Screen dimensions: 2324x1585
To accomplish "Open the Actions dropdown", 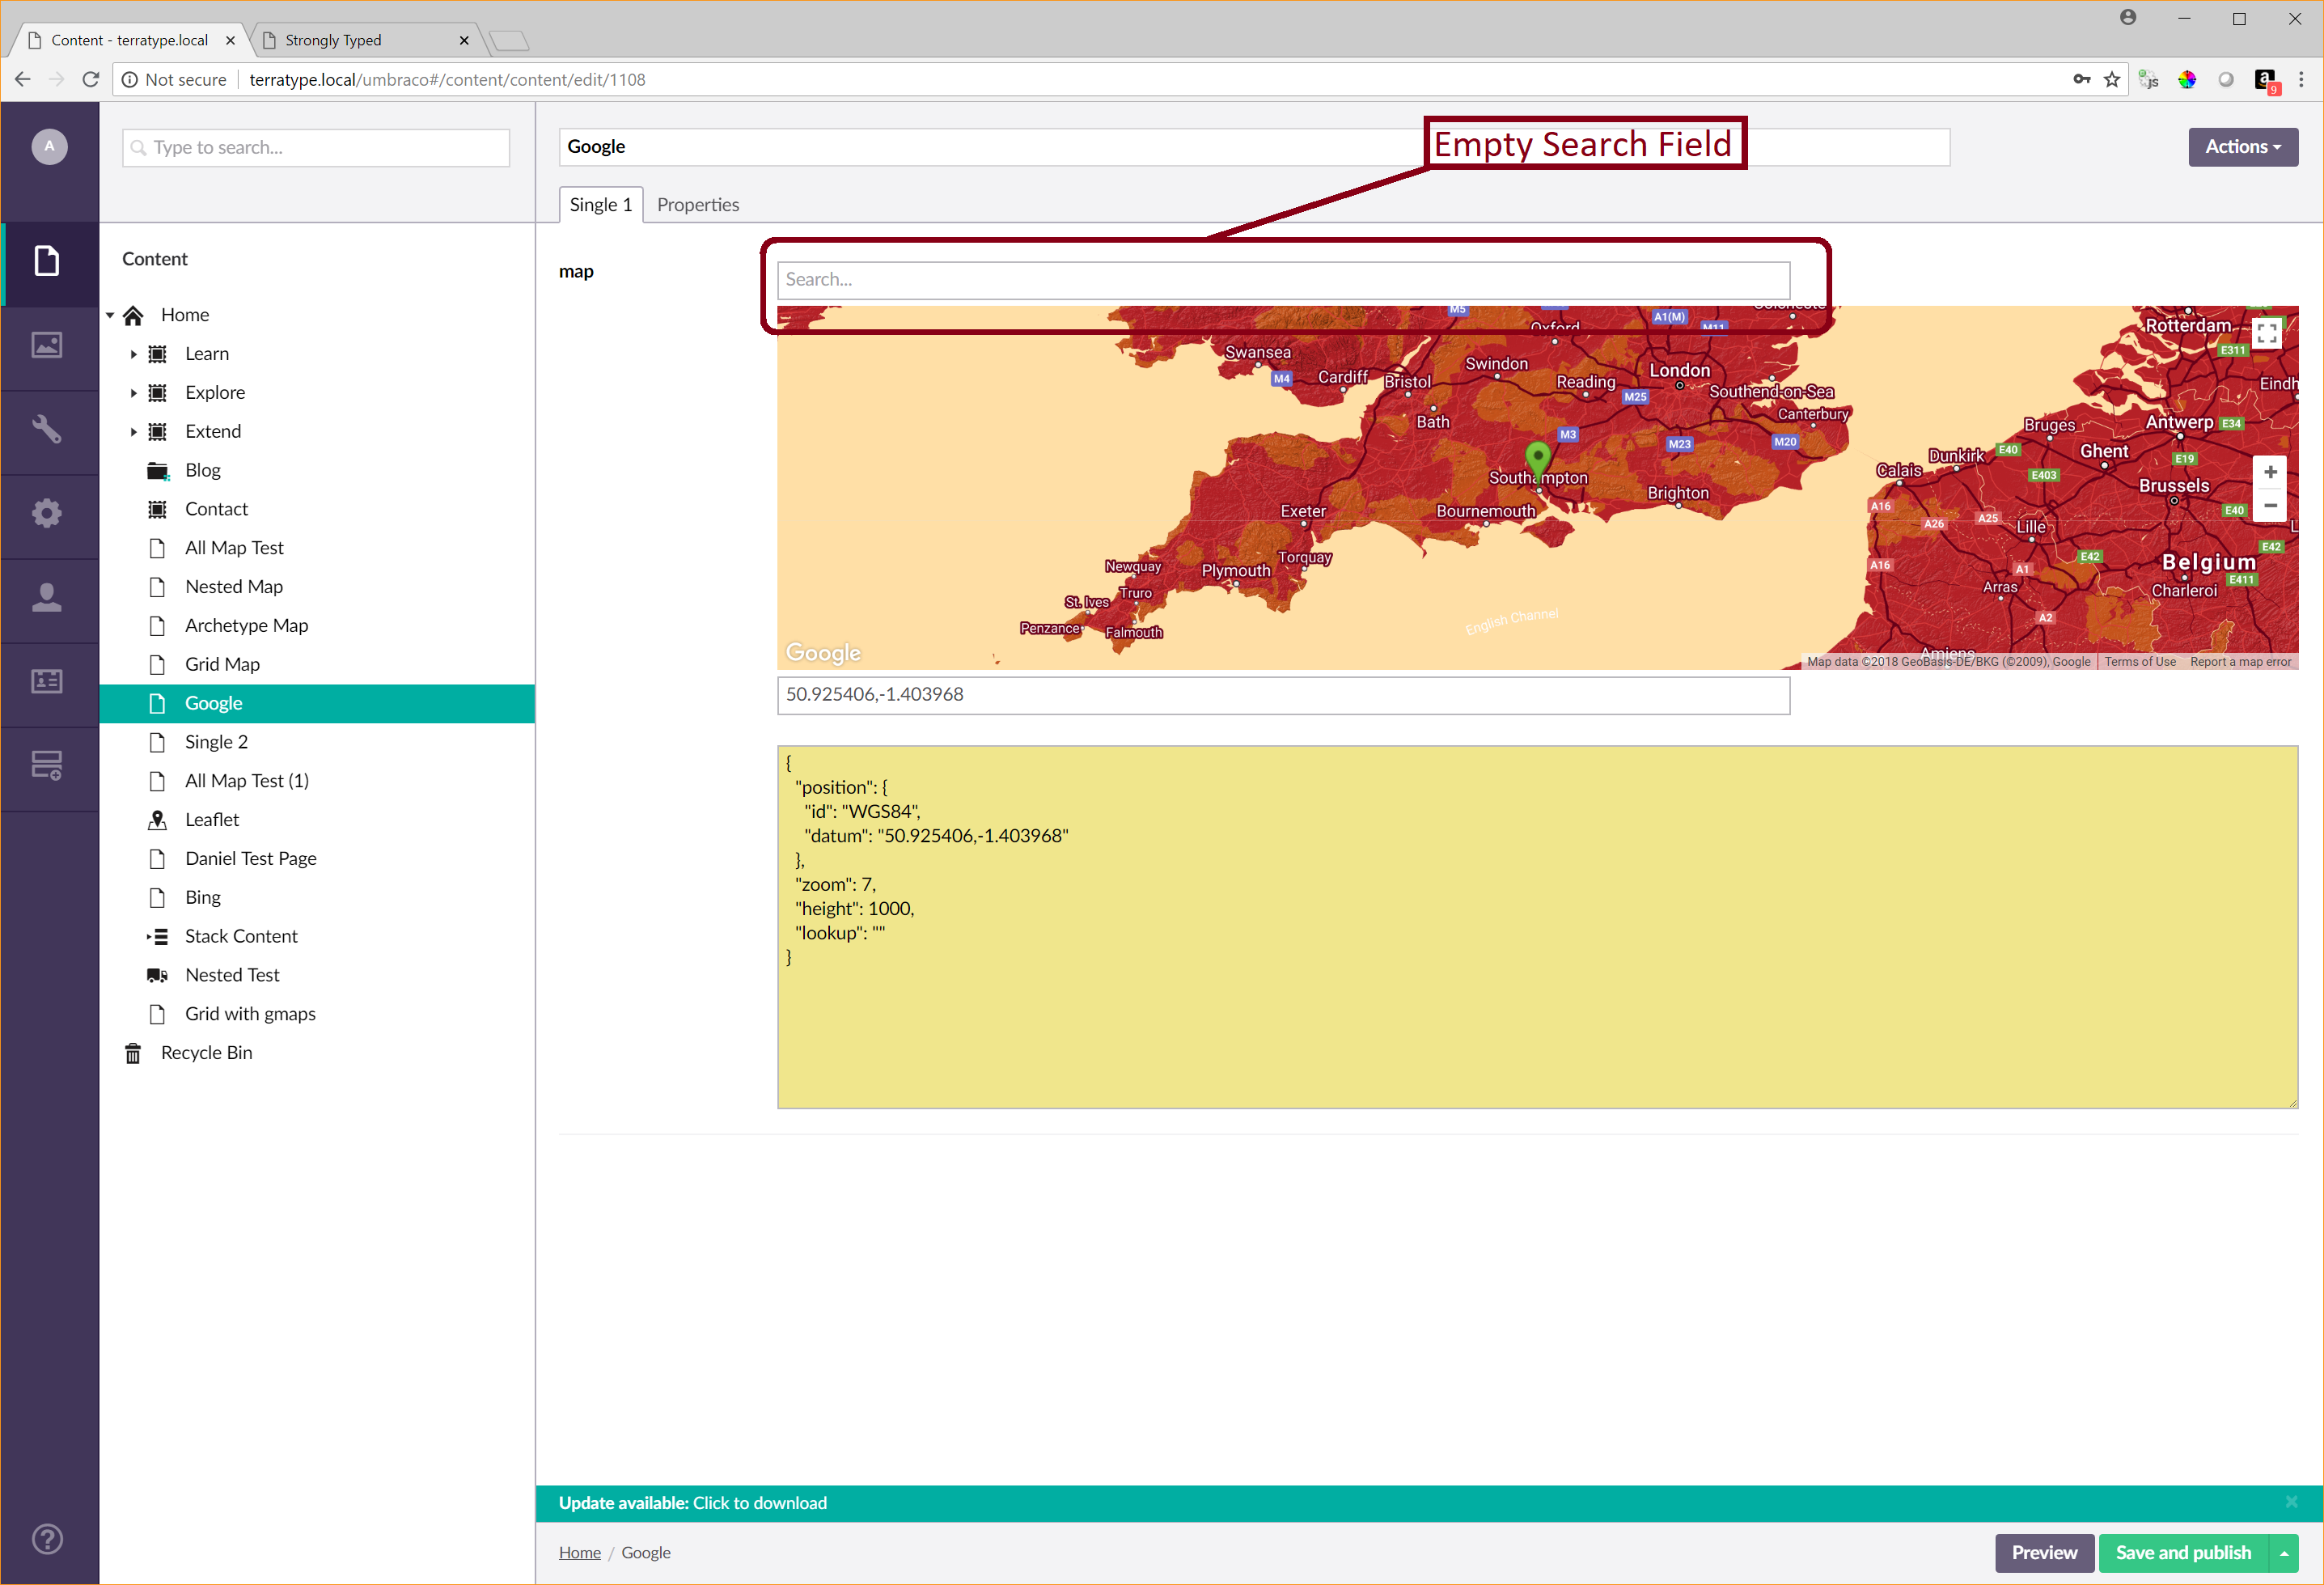I will tap(2243, 147).
